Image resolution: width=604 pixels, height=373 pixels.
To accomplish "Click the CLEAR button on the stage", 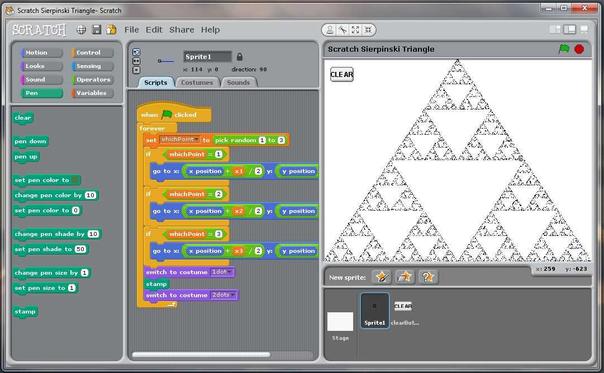I will [342, 74].
